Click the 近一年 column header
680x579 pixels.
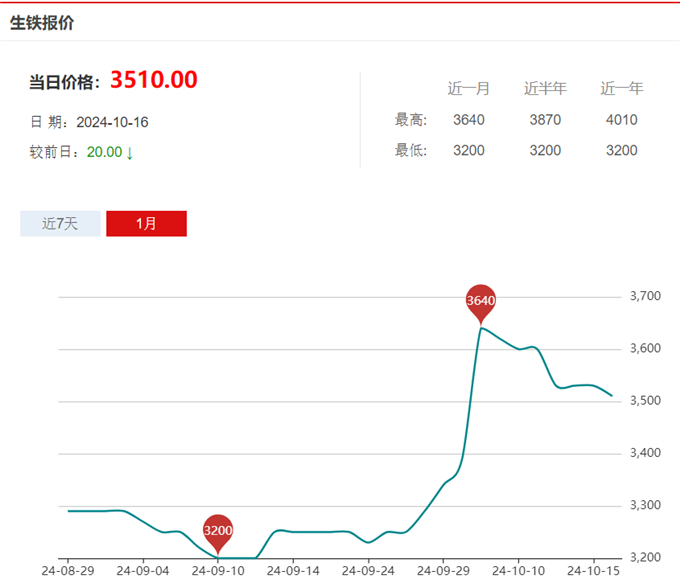point(621,88)
